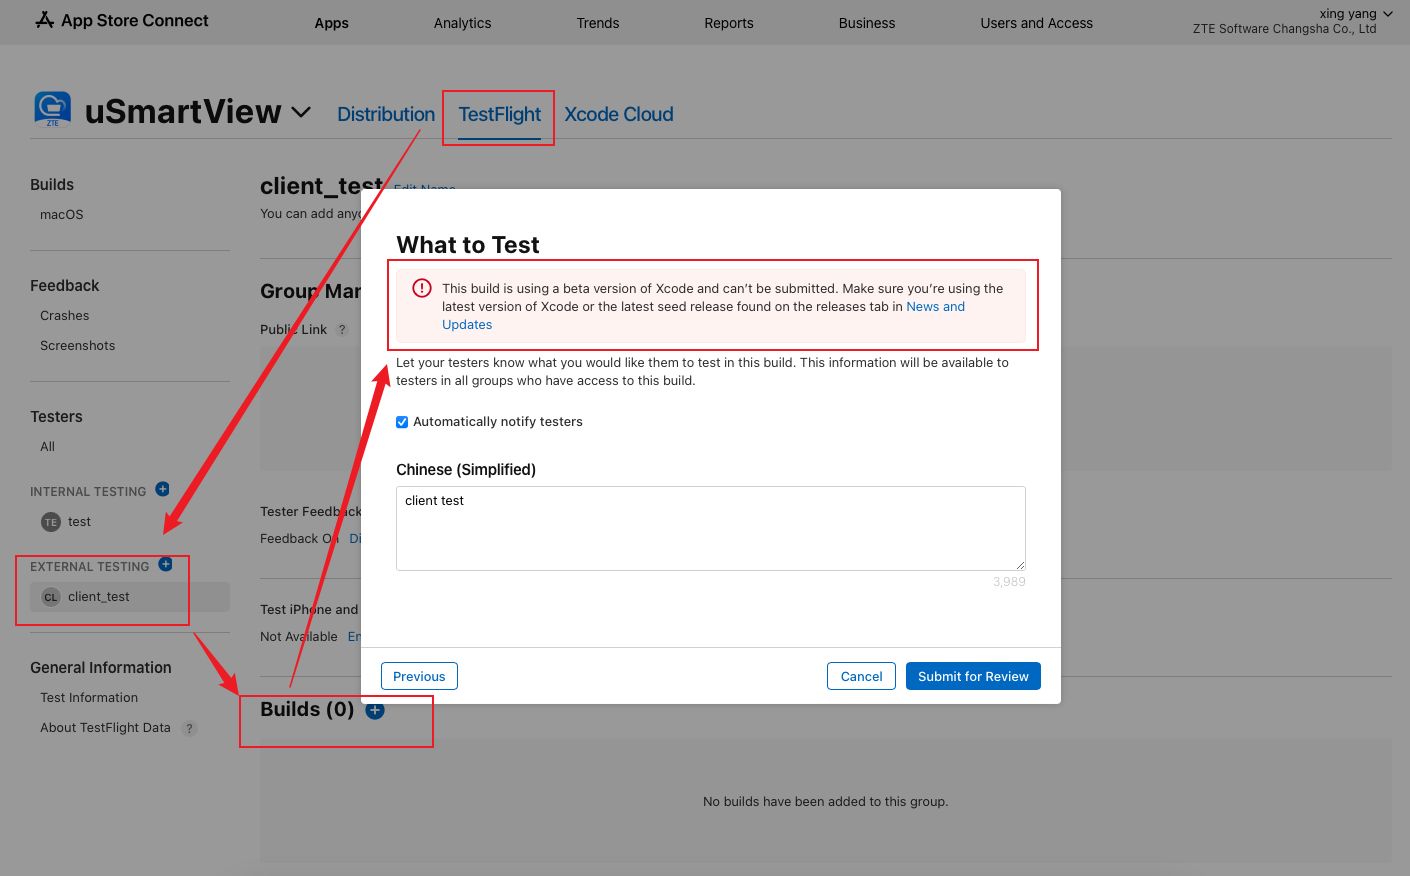Screen dimensions: 1410x876
Task: Click the What to Test heading
Action: (x=468, y=245)
